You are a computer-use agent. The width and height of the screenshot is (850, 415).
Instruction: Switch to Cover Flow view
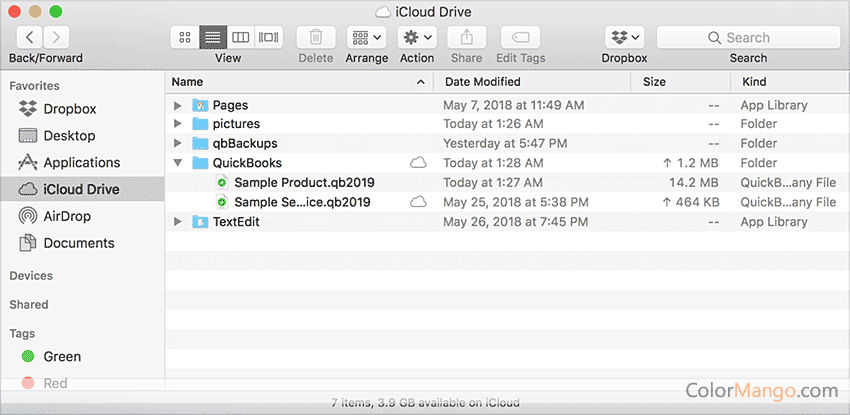coord(269,37)
